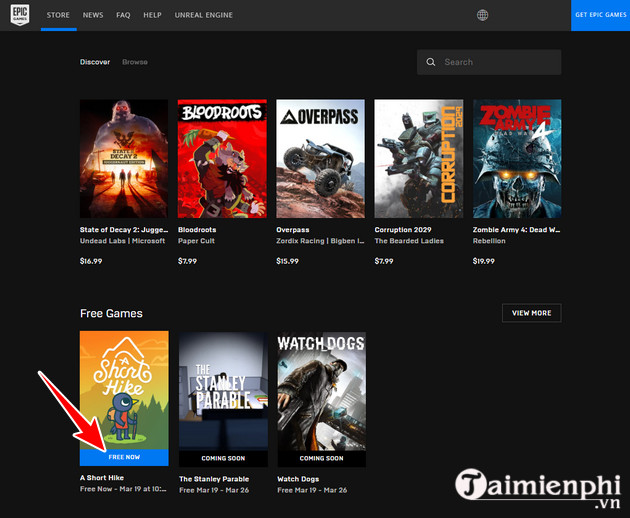Screen dimensions: 630x518
Task: Open the UNREAL ENGINE menu item
Action: coord(203,15)
